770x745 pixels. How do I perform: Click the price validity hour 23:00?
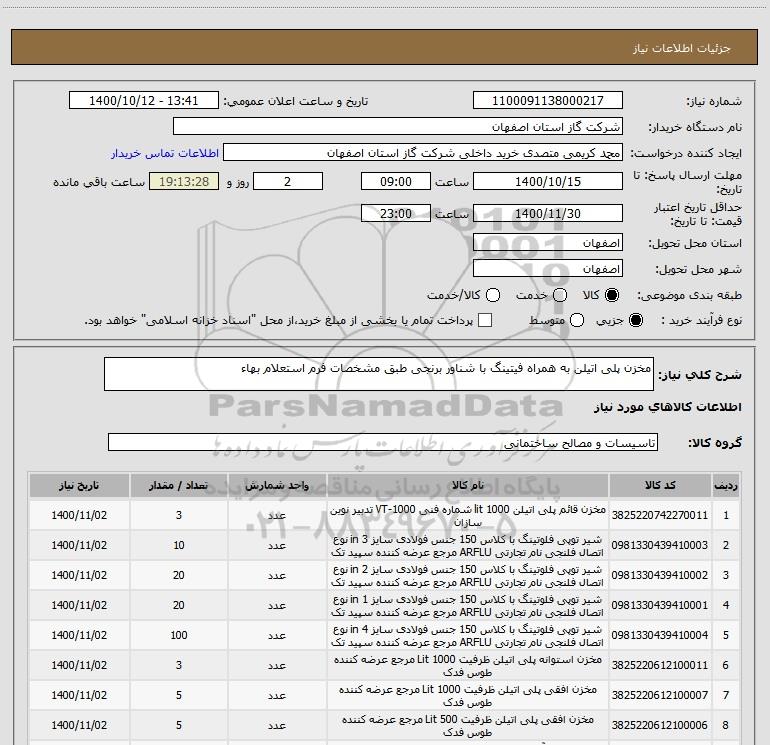coord(396,213)
